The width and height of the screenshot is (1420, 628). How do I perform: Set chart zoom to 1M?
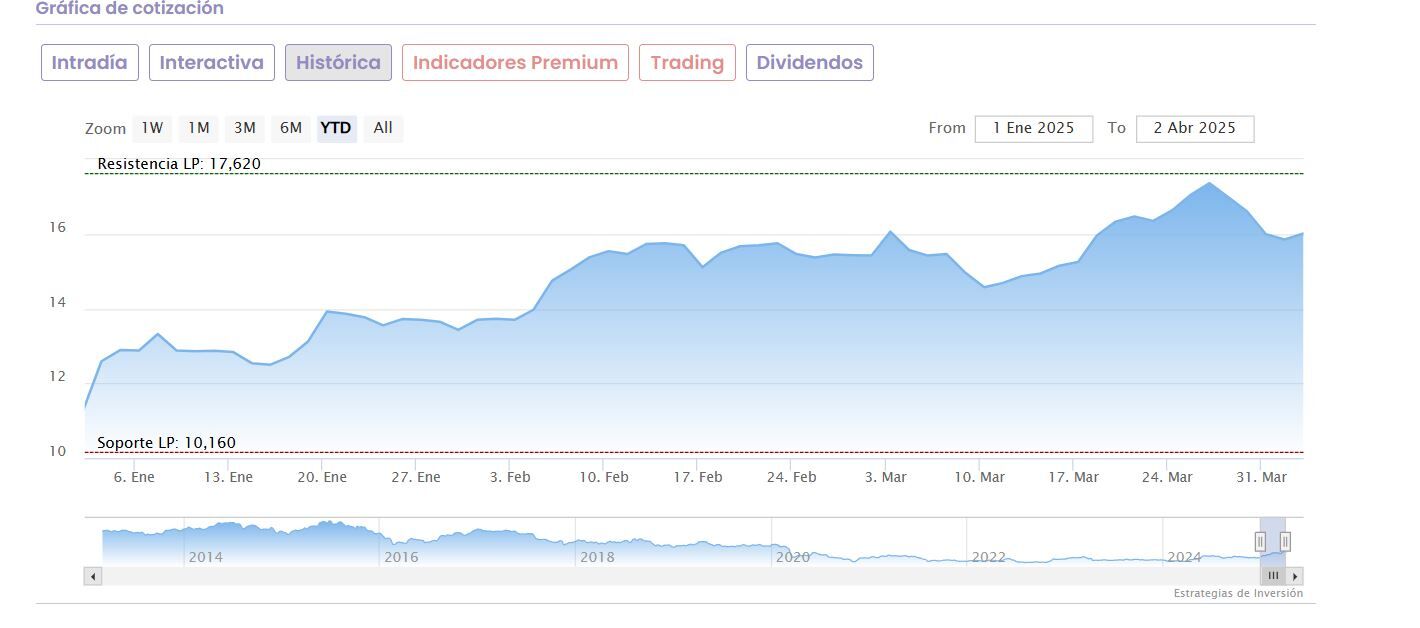tap(199, 128)
